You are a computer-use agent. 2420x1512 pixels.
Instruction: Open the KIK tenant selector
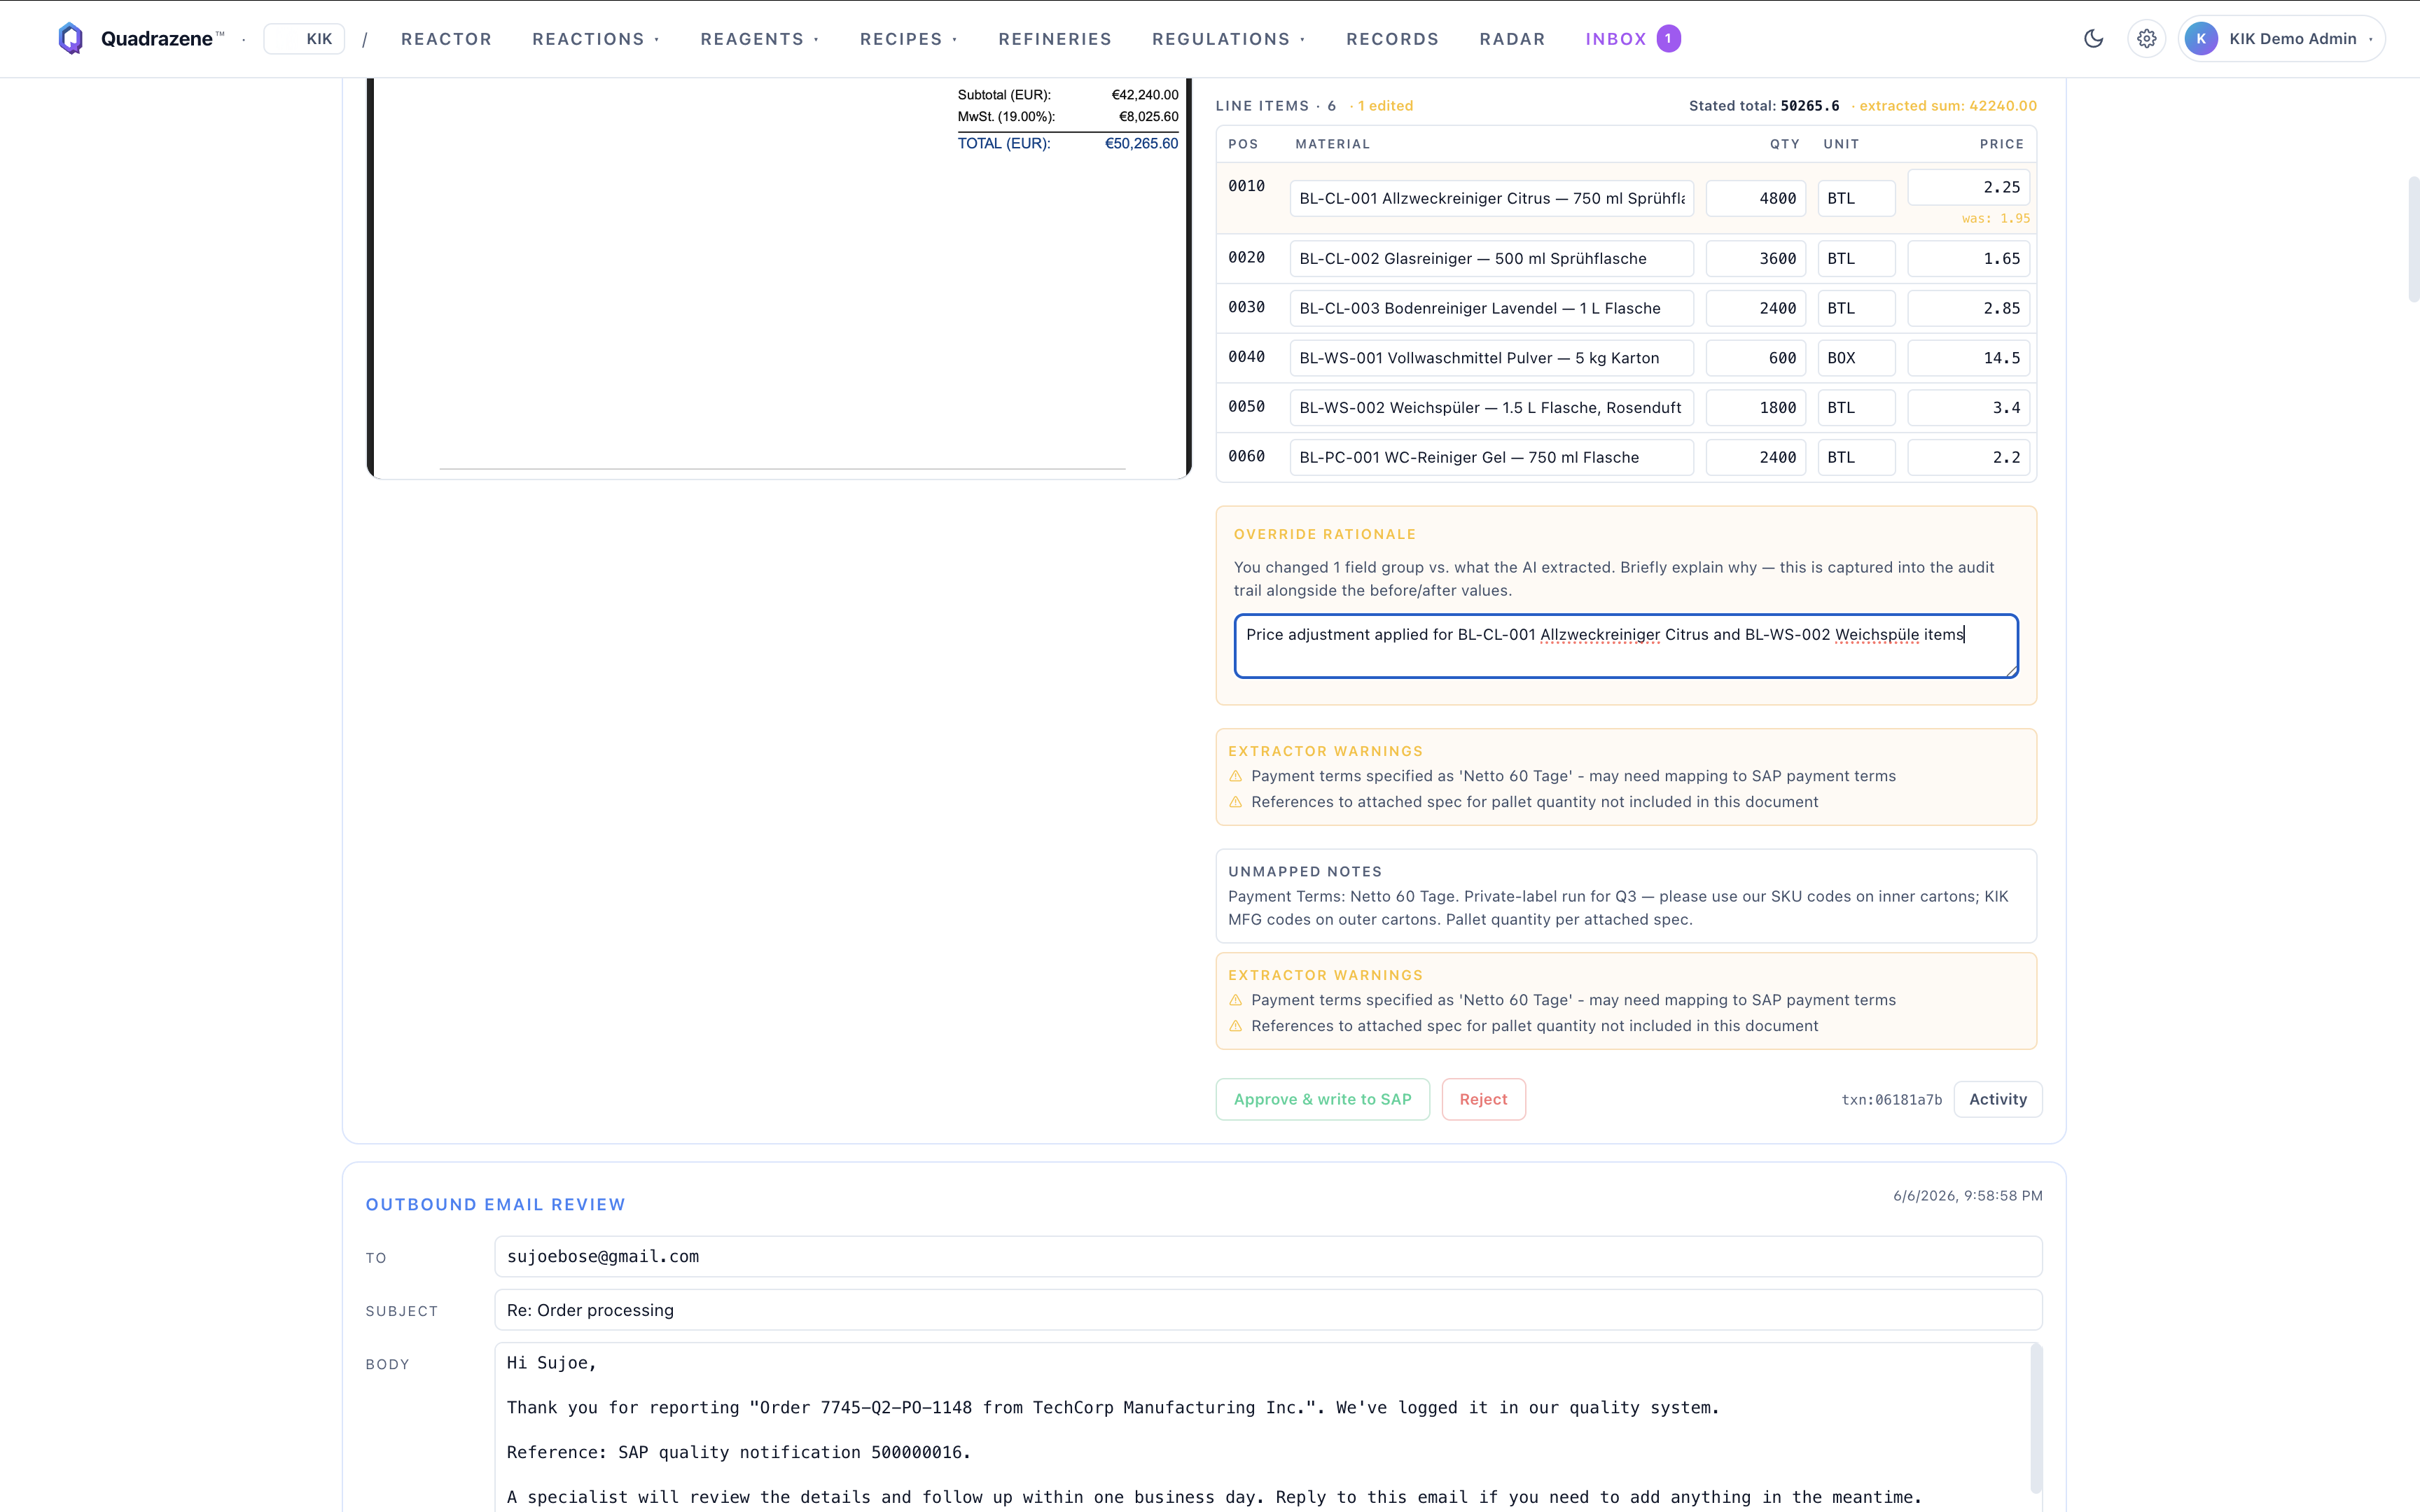click(x=304, y=39)
